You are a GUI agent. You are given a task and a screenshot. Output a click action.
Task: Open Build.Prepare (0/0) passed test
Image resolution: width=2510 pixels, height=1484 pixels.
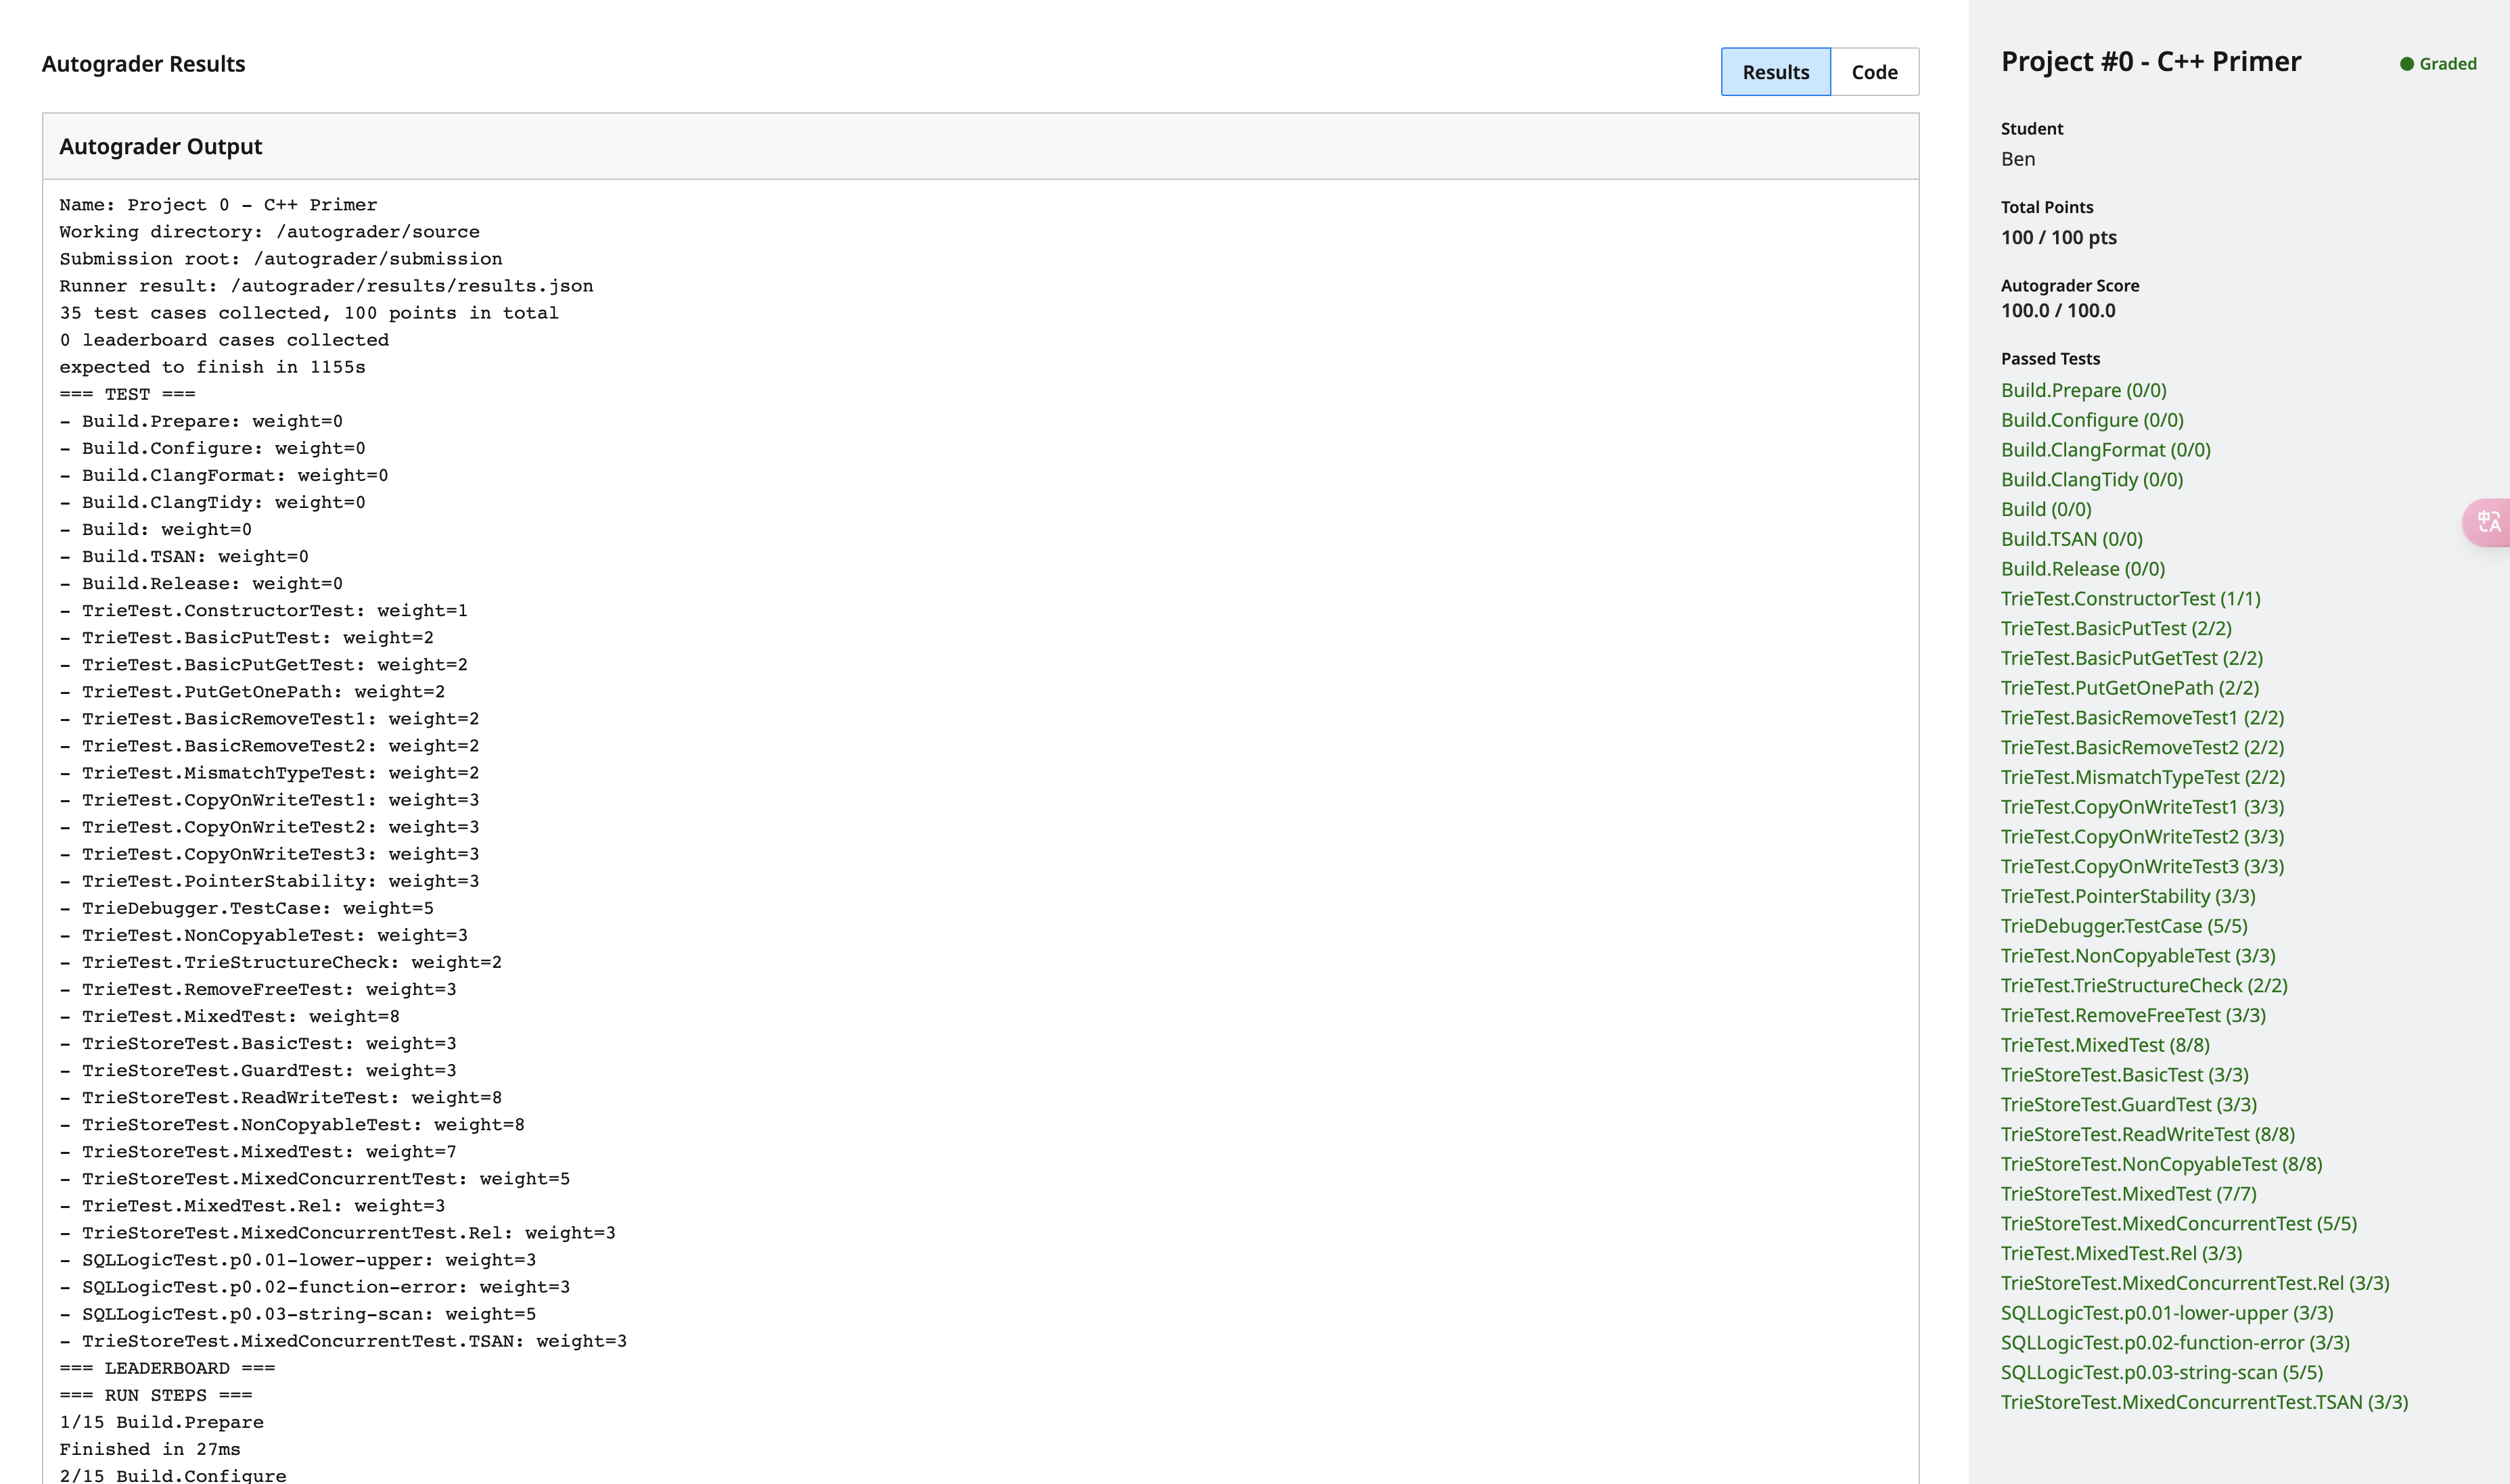coord(2083,390)
